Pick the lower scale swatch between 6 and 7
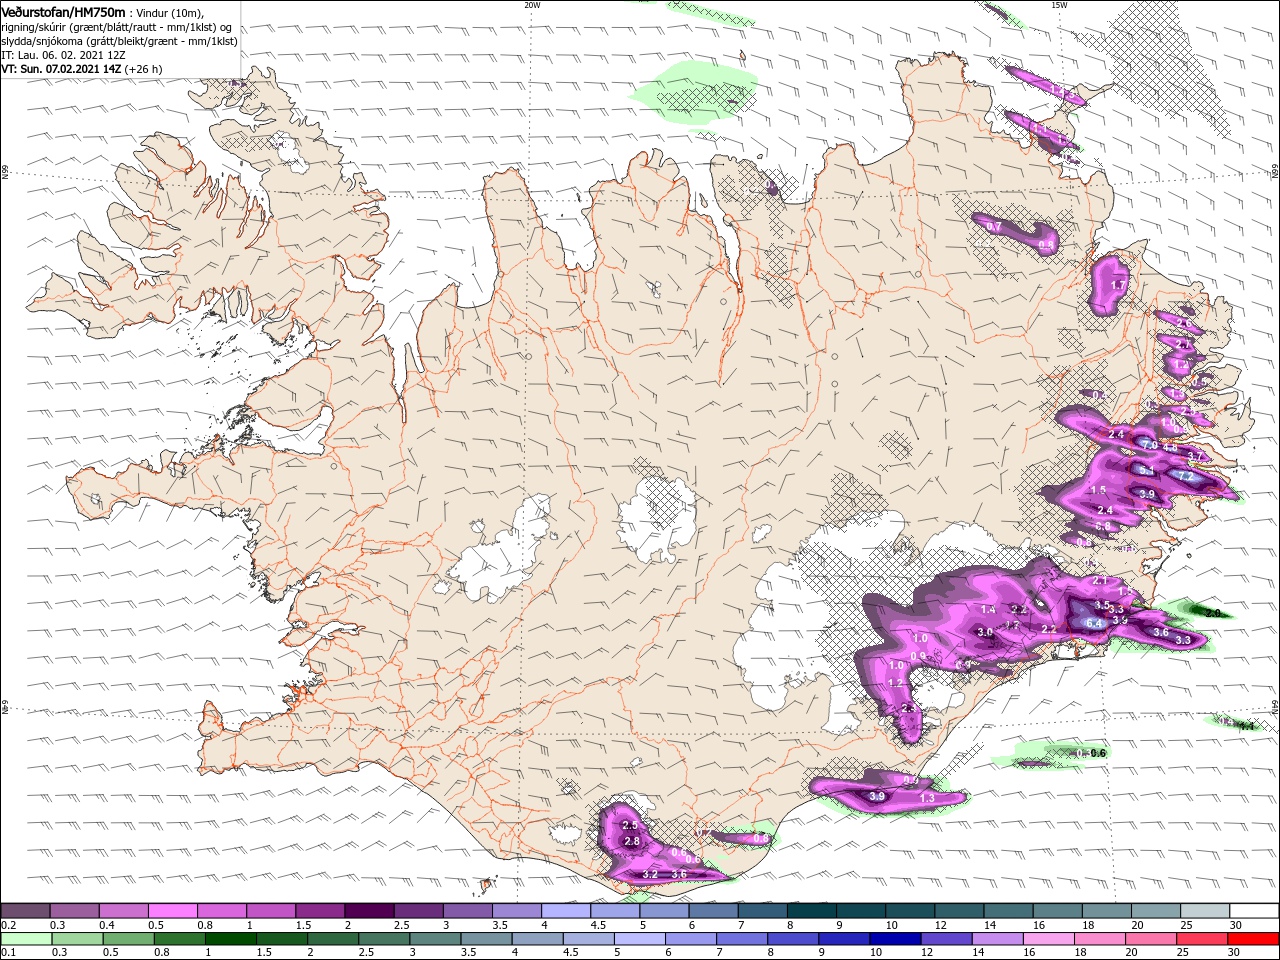 689,938
